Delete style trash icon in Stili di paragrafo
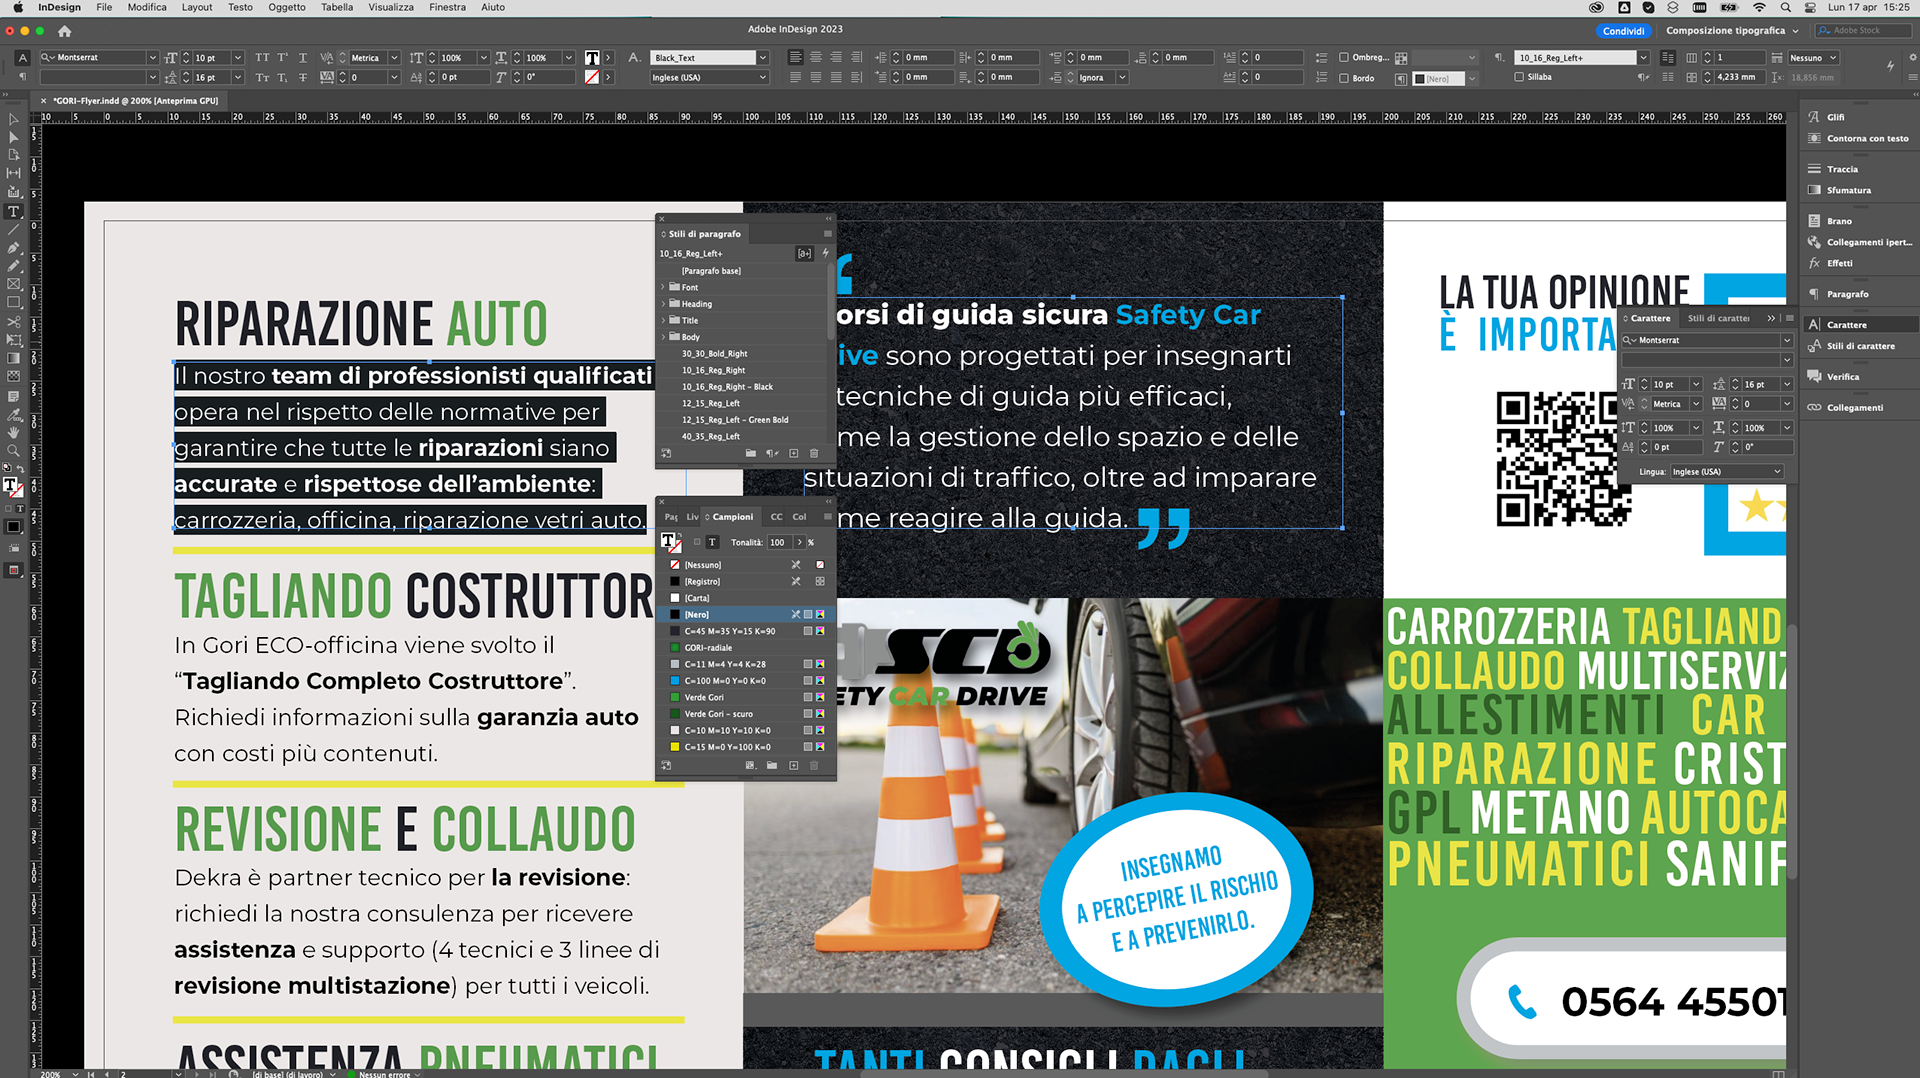 click(814, 453)
